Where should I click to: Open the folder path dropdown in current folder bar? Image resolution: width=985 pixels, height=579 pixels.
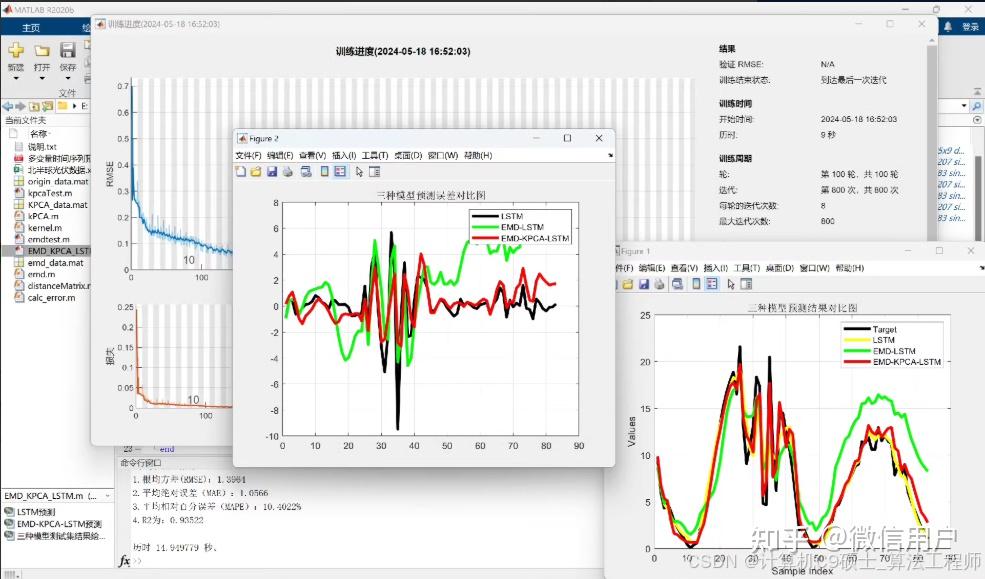pyautogui.click(x=75, y=104)
